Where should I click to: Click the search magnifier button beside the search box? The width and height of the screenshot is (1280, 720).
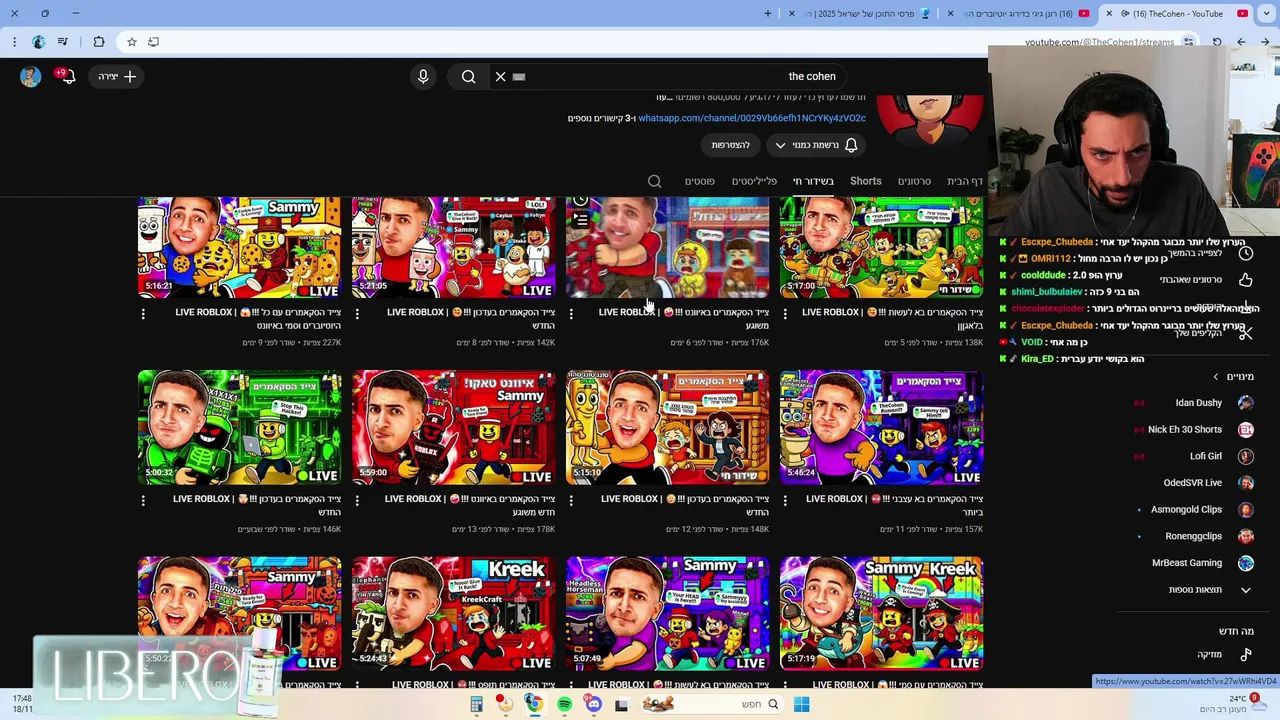pos(468,77)
